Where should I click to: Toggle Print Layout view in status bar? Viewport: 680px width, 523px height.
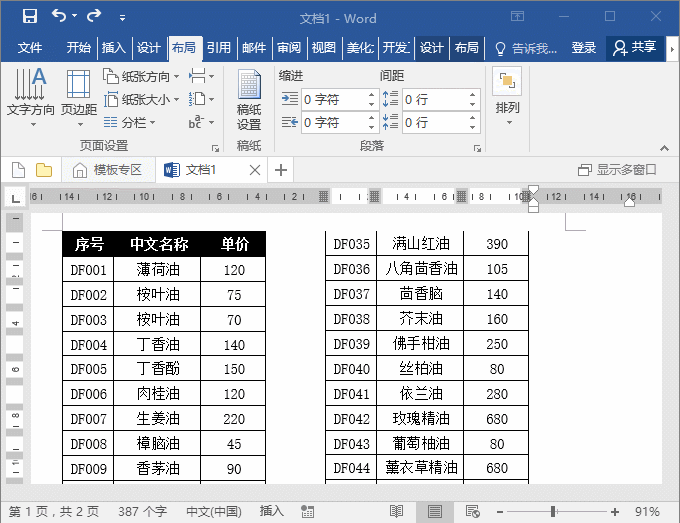pos(434,511)
